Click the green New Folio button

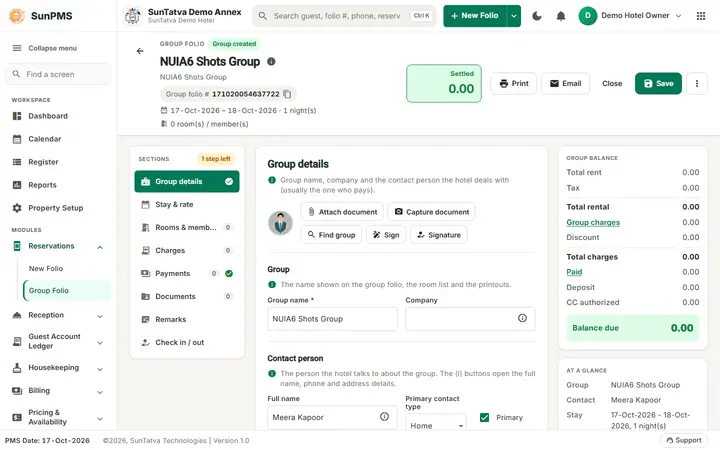(475, 16)
